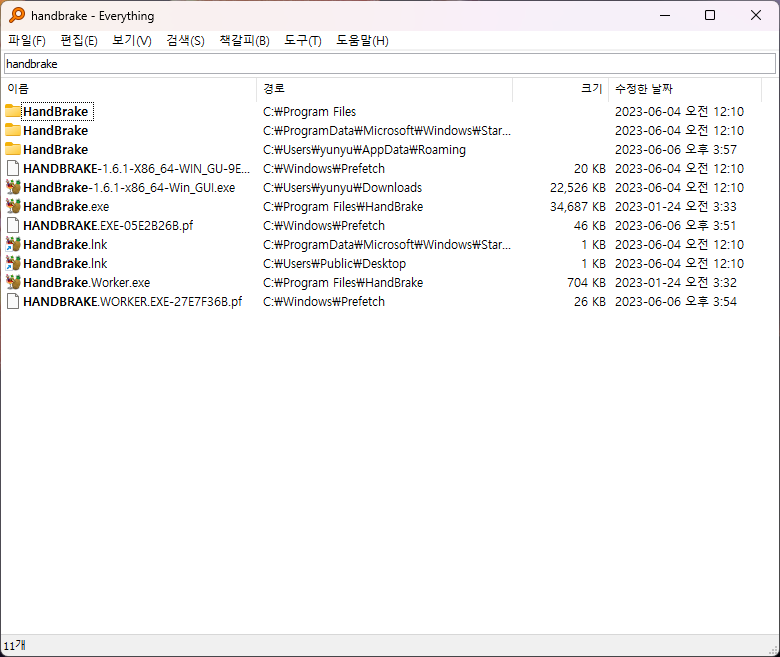Open the 책갈피(B) bookmarks menu
Screen dimensions: 780x657
(x=245, y=41)
